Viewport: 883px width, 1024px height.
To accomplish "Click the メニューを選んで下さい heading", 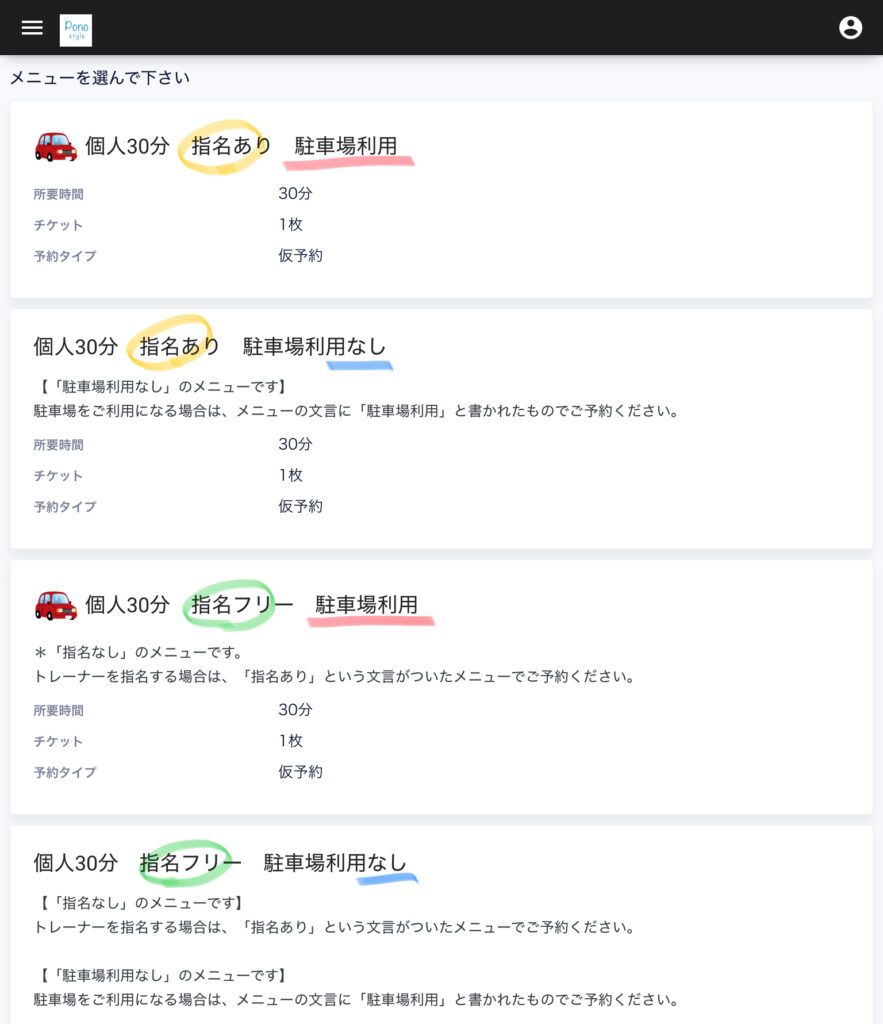I will (x=100, y=77).
